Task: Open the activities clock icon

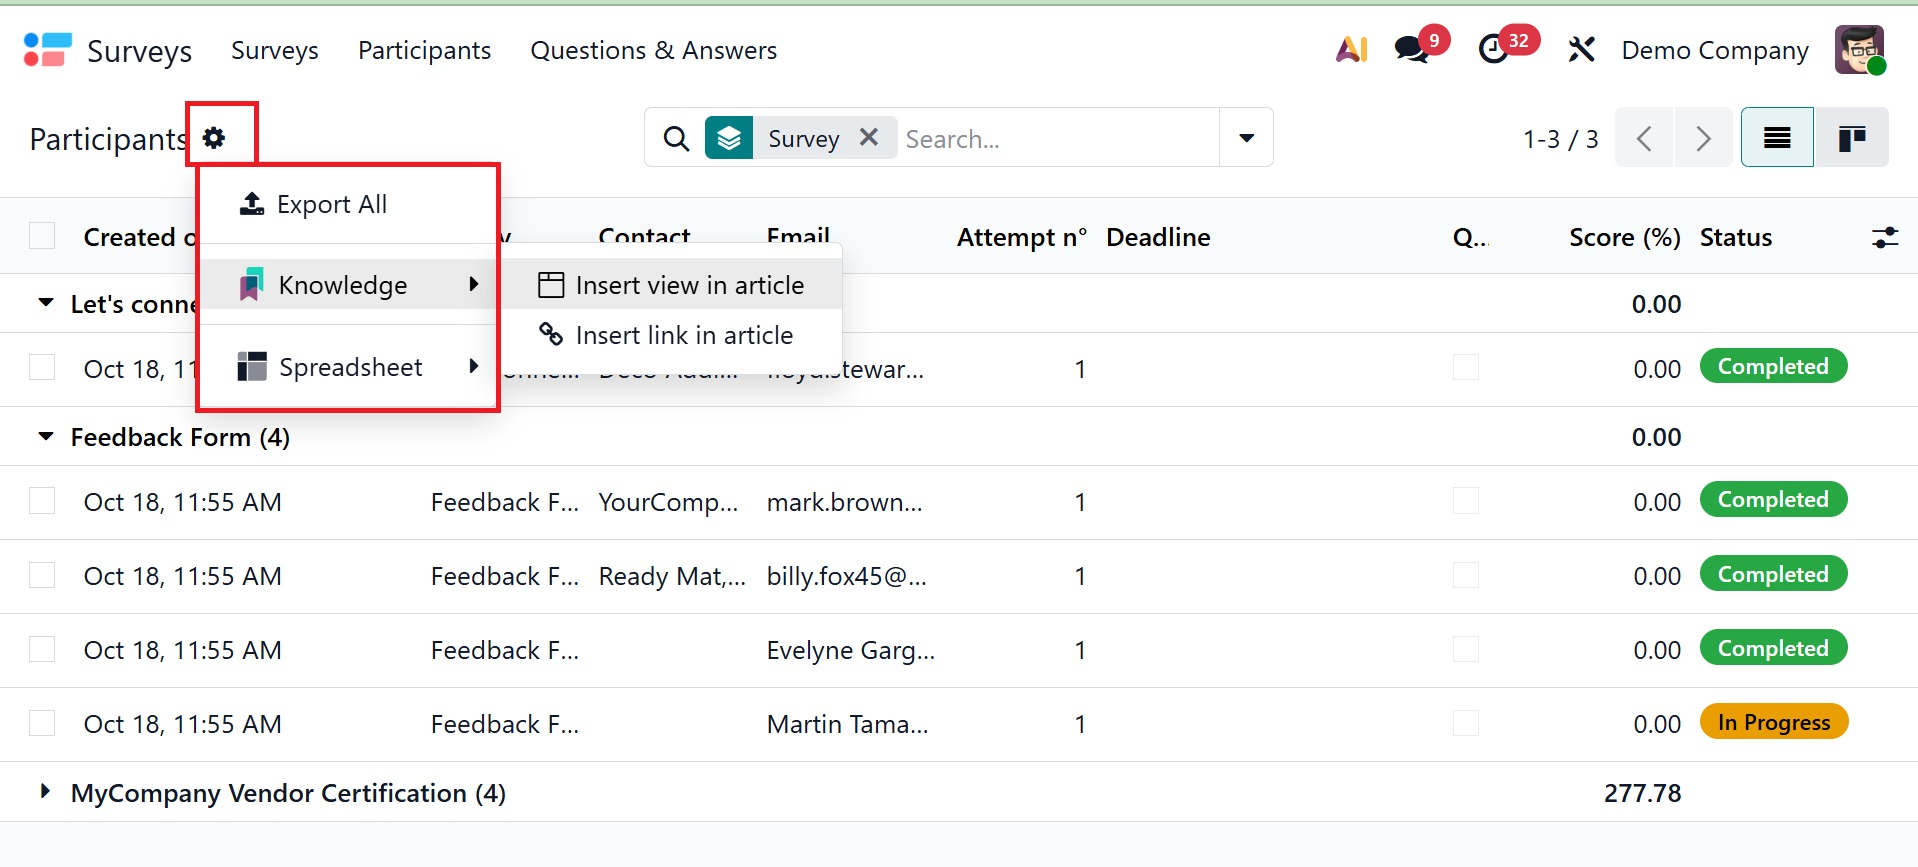Action: click(x=1493, y=49)
